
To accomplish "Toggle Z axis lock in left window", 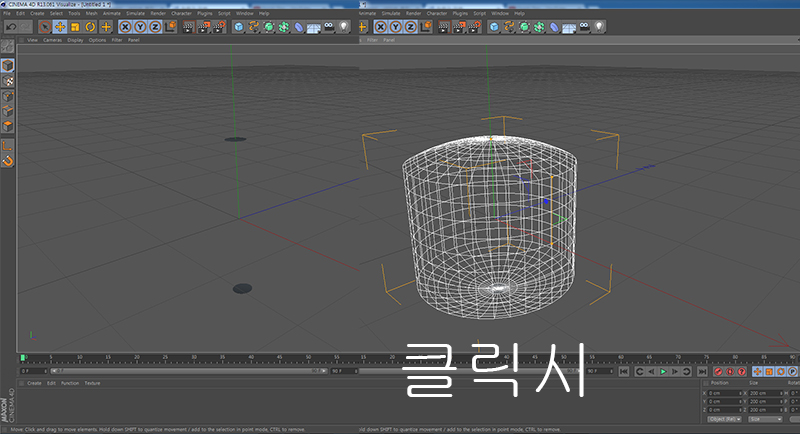I will tap(155, 27).
